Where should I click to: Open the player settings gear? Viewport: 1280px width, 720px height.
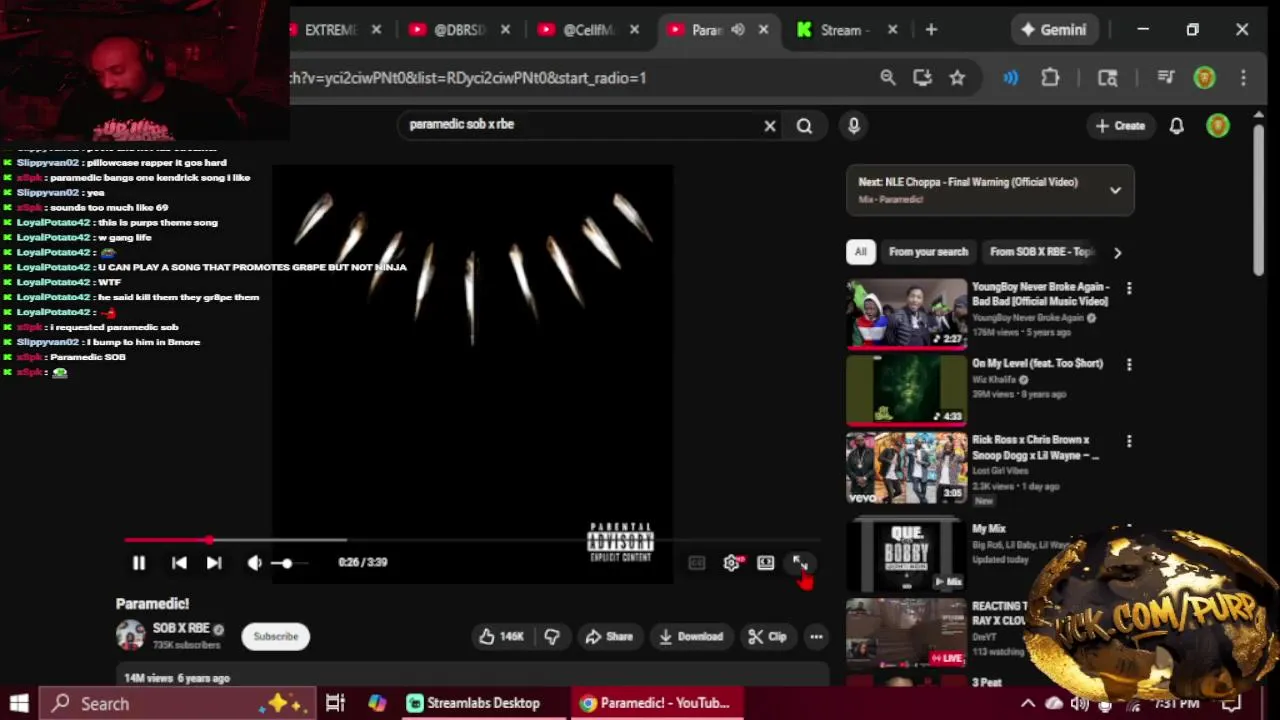pyautogui.click(x=732, y=563)
